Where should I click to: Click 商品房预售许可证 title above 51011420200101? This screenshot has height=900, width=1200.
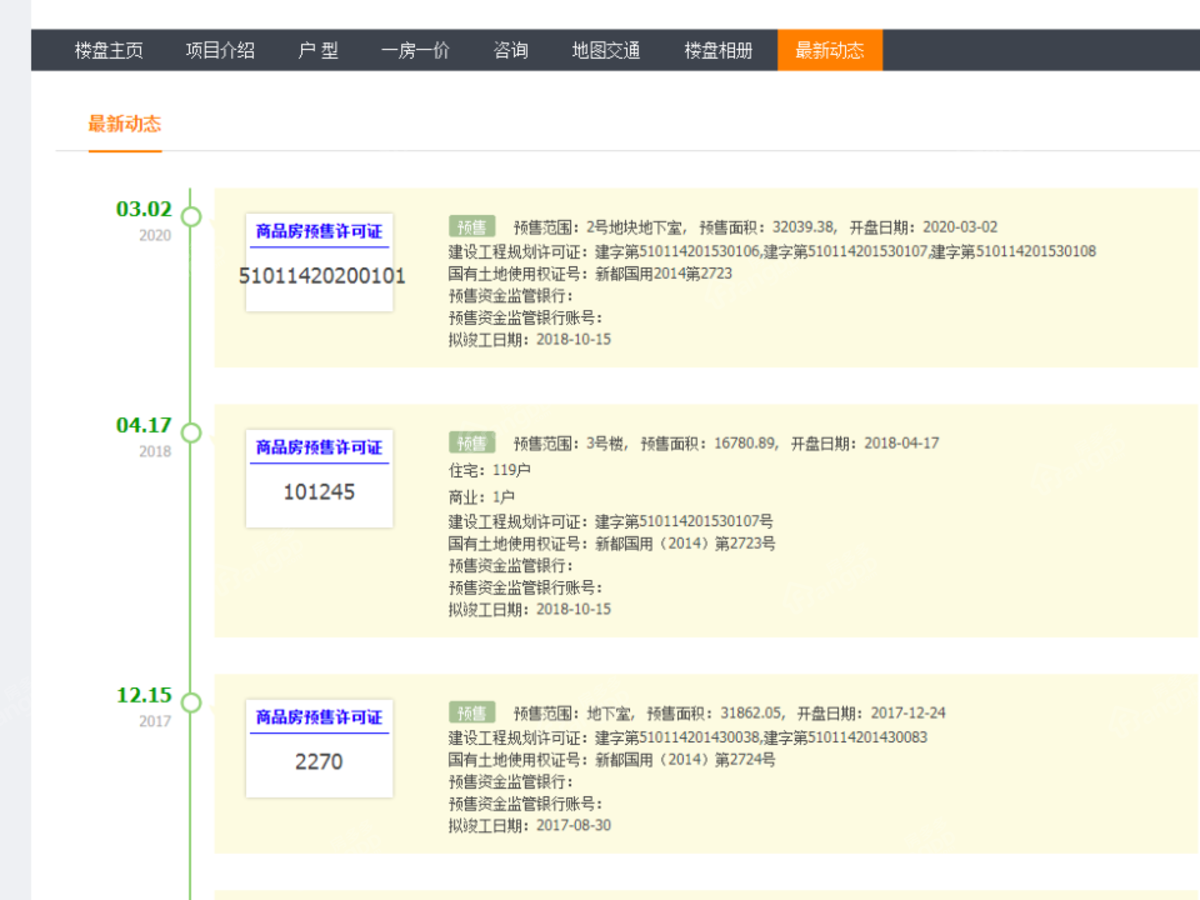click(x=319, y=231)
